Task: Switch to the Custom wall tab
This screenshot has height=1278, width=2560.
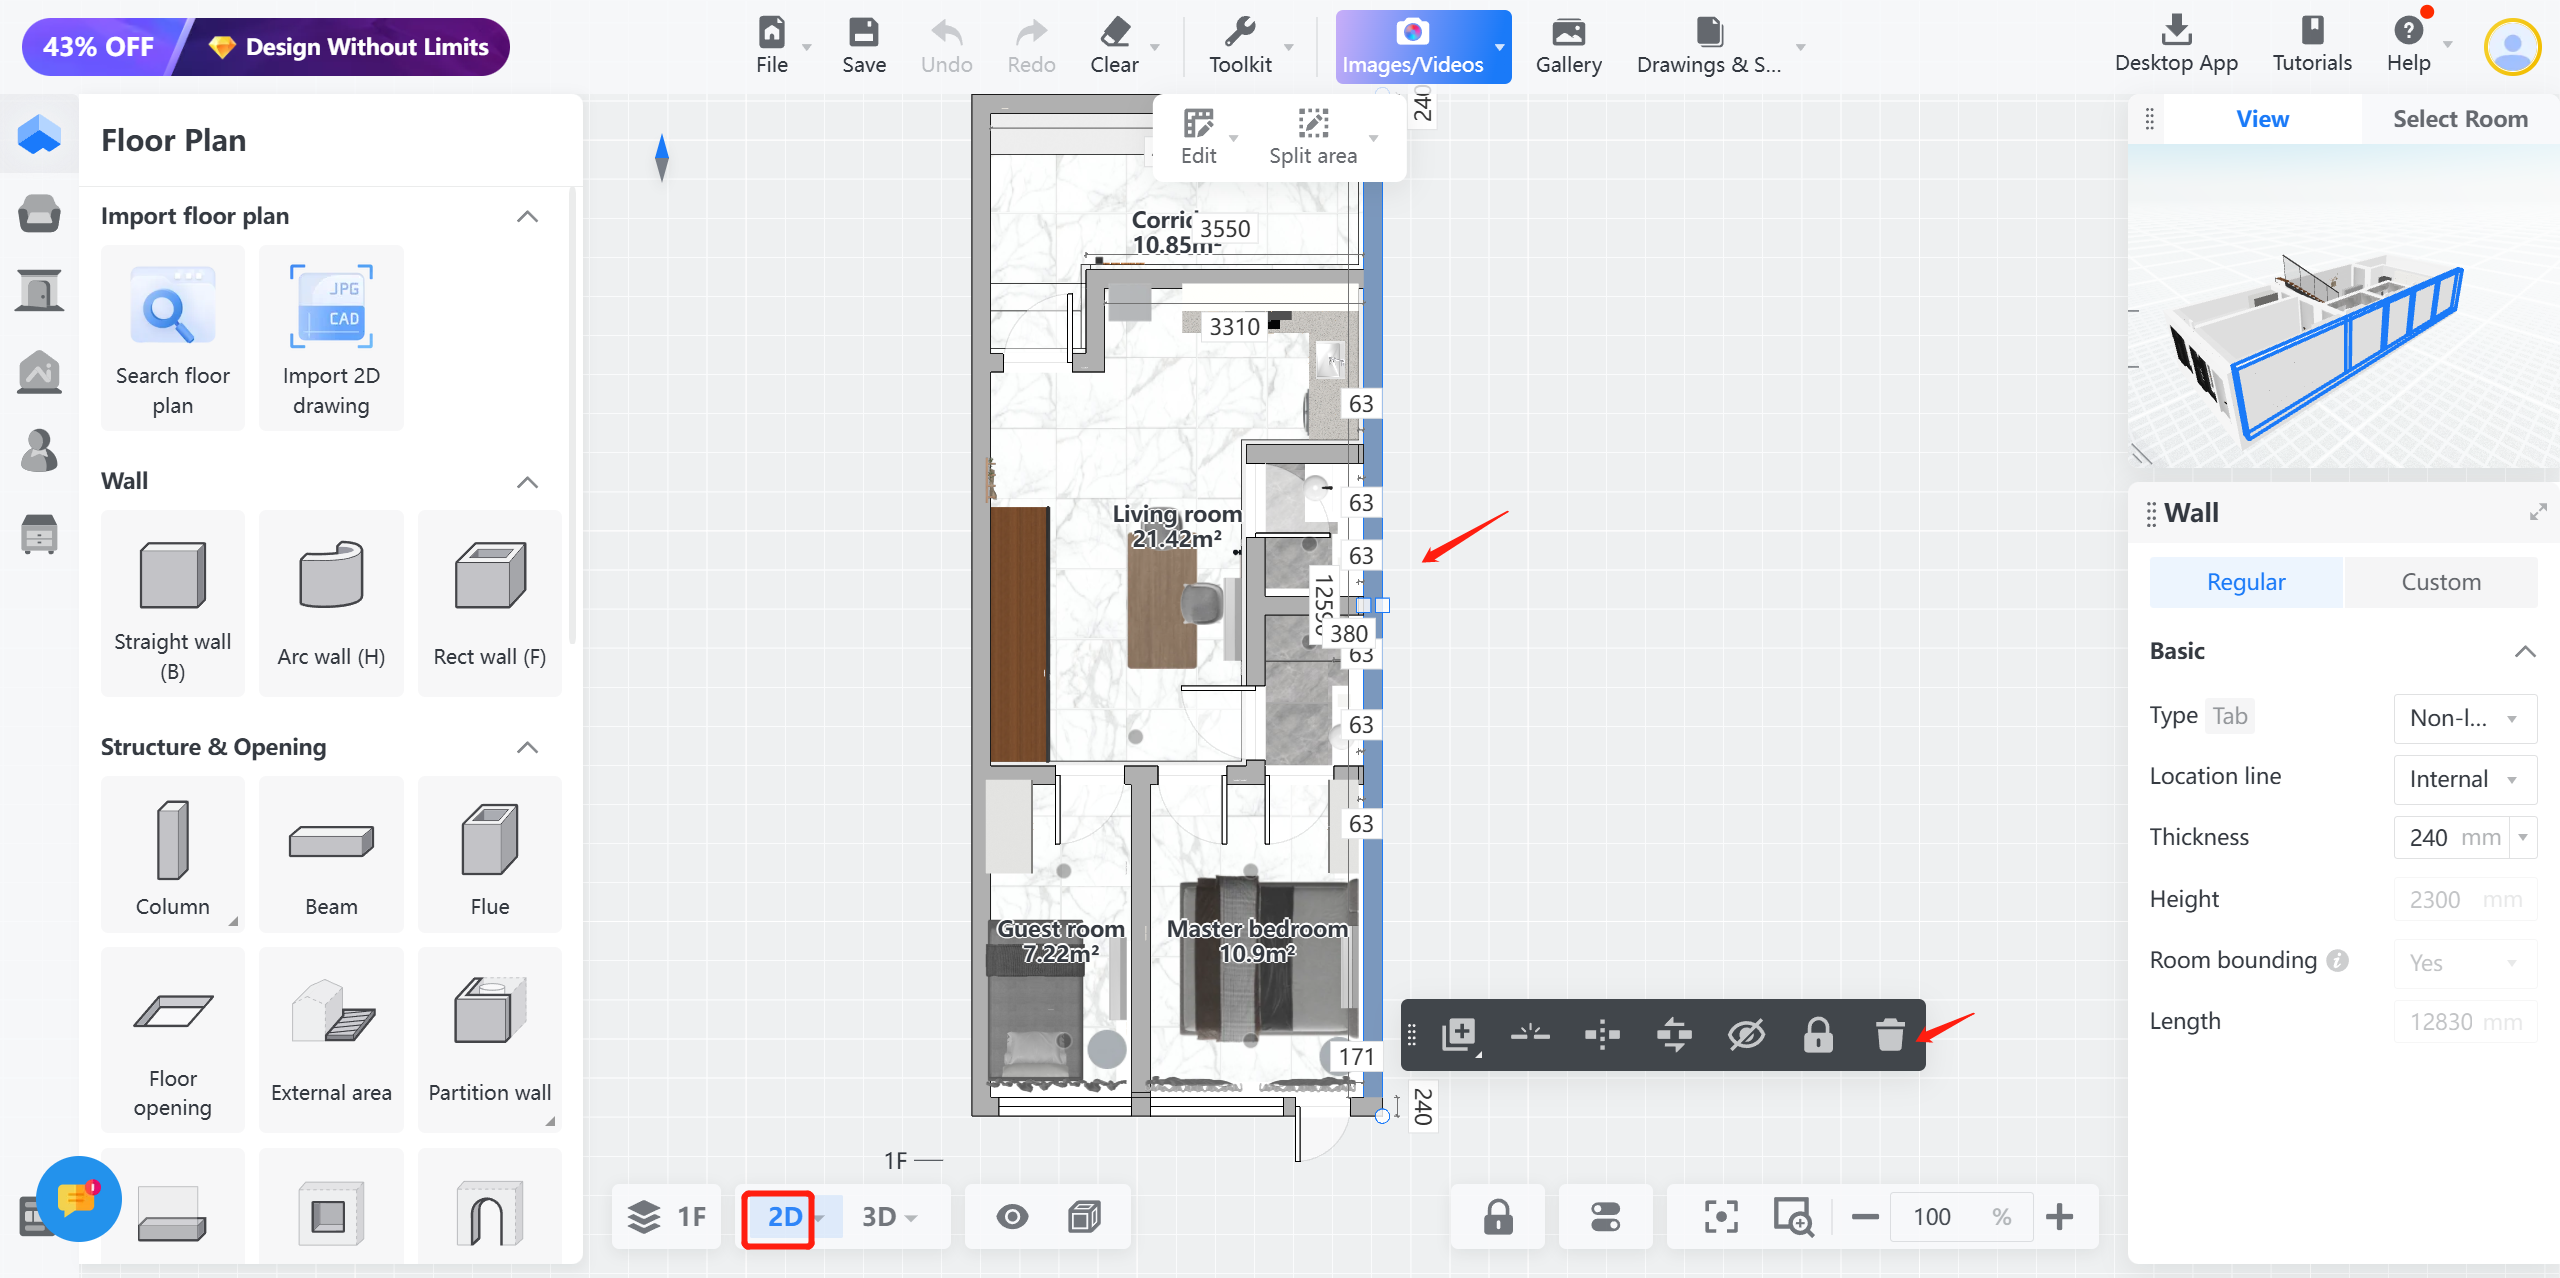Action: (x=2440, y=582)
